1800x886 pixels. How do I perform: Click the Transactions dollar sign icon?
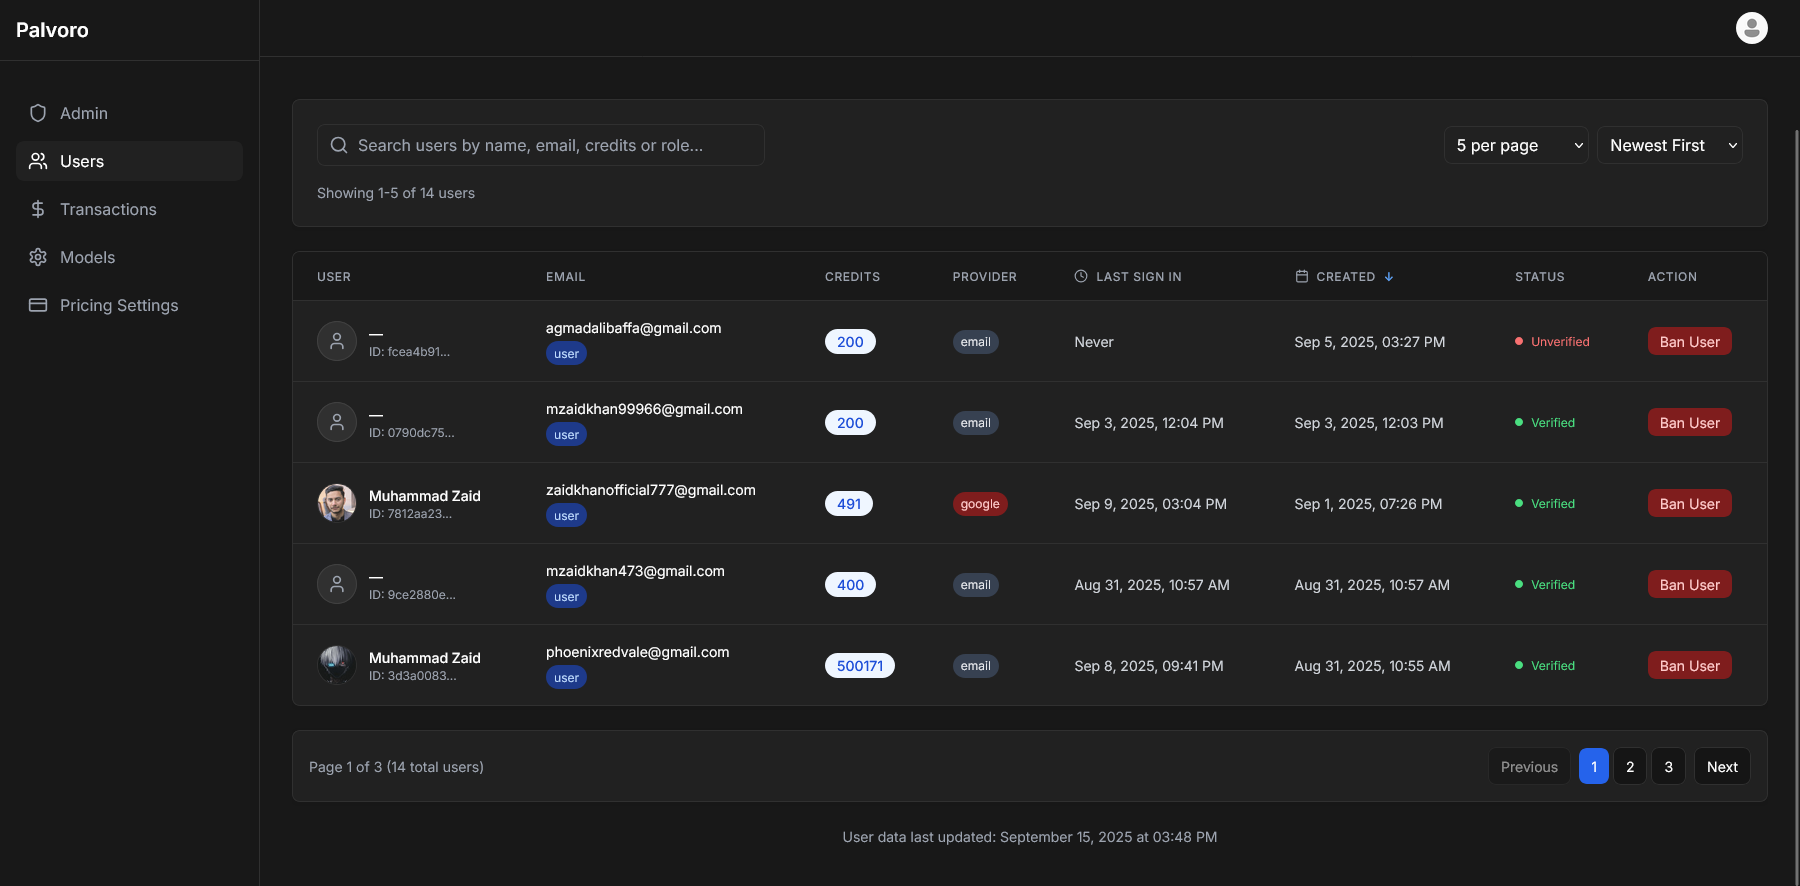pos(38,209)
